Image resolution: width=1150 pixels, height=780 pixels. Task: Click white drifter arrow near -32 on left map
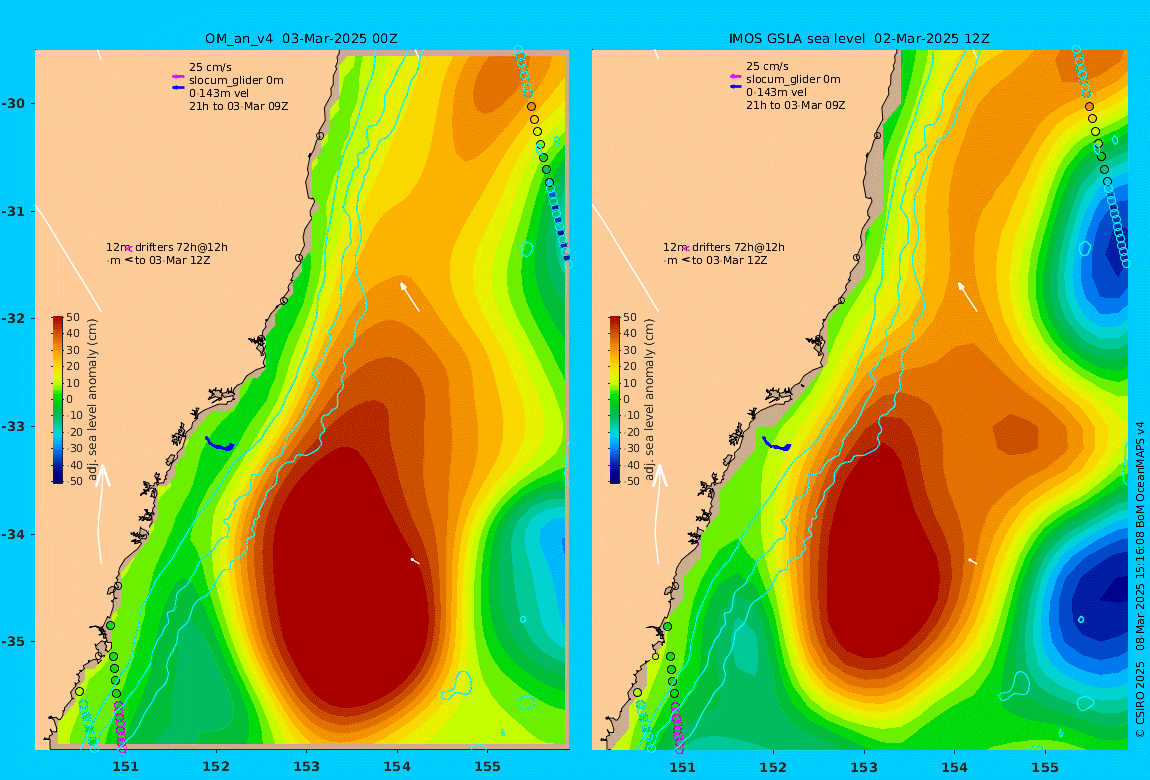point(409,296)
